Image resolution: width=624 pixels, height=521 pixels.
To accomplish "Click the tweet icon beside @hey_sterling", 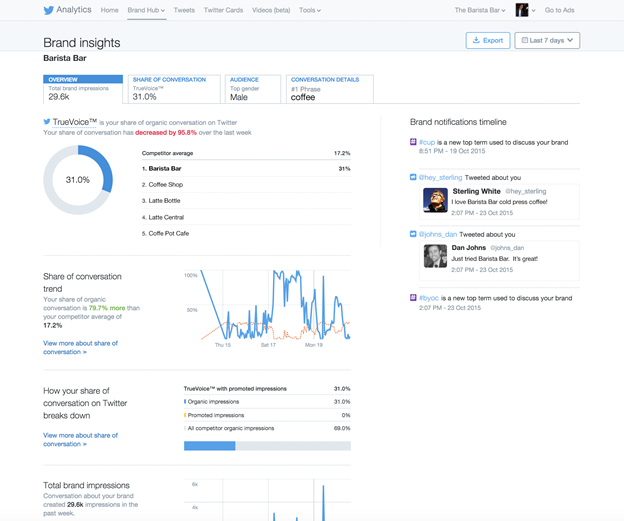I will tap(413, 177).
